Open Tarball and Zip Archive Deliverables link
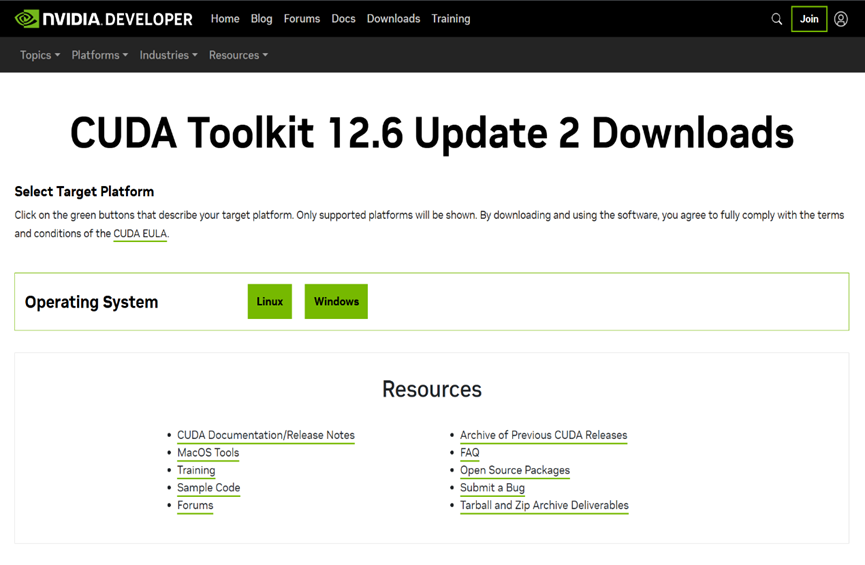The width and height of the screenshot is (865, 565). [x=544, y=505]
